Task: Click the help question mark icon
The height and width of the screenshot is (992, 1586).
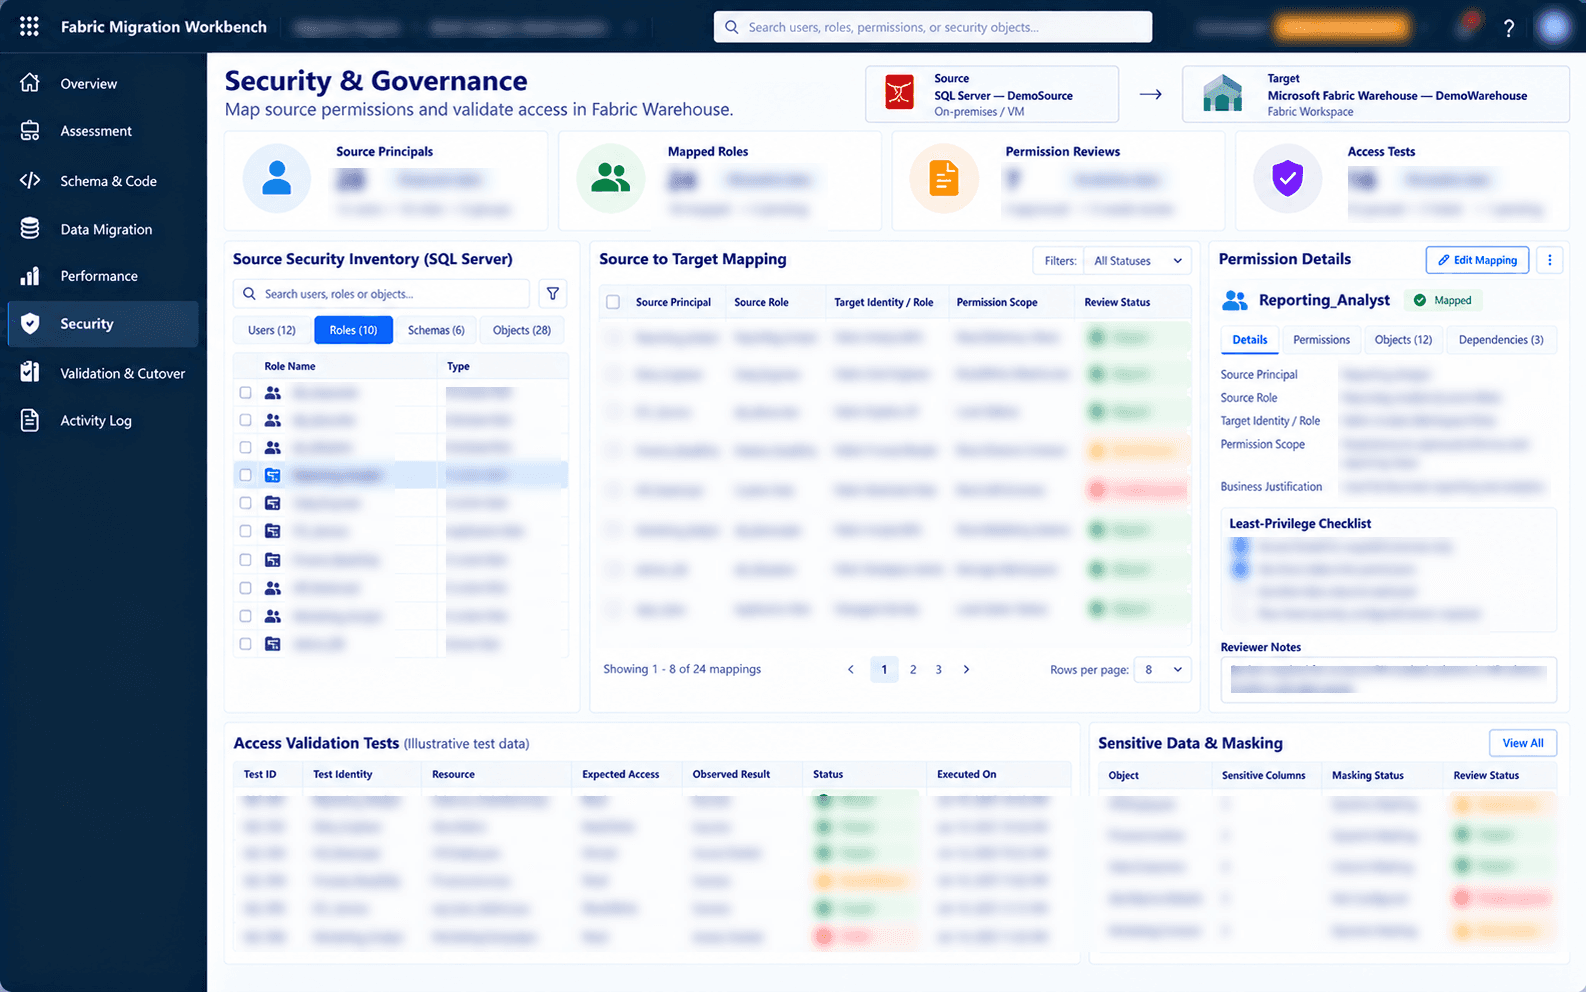Action: tap(1509, 28)
